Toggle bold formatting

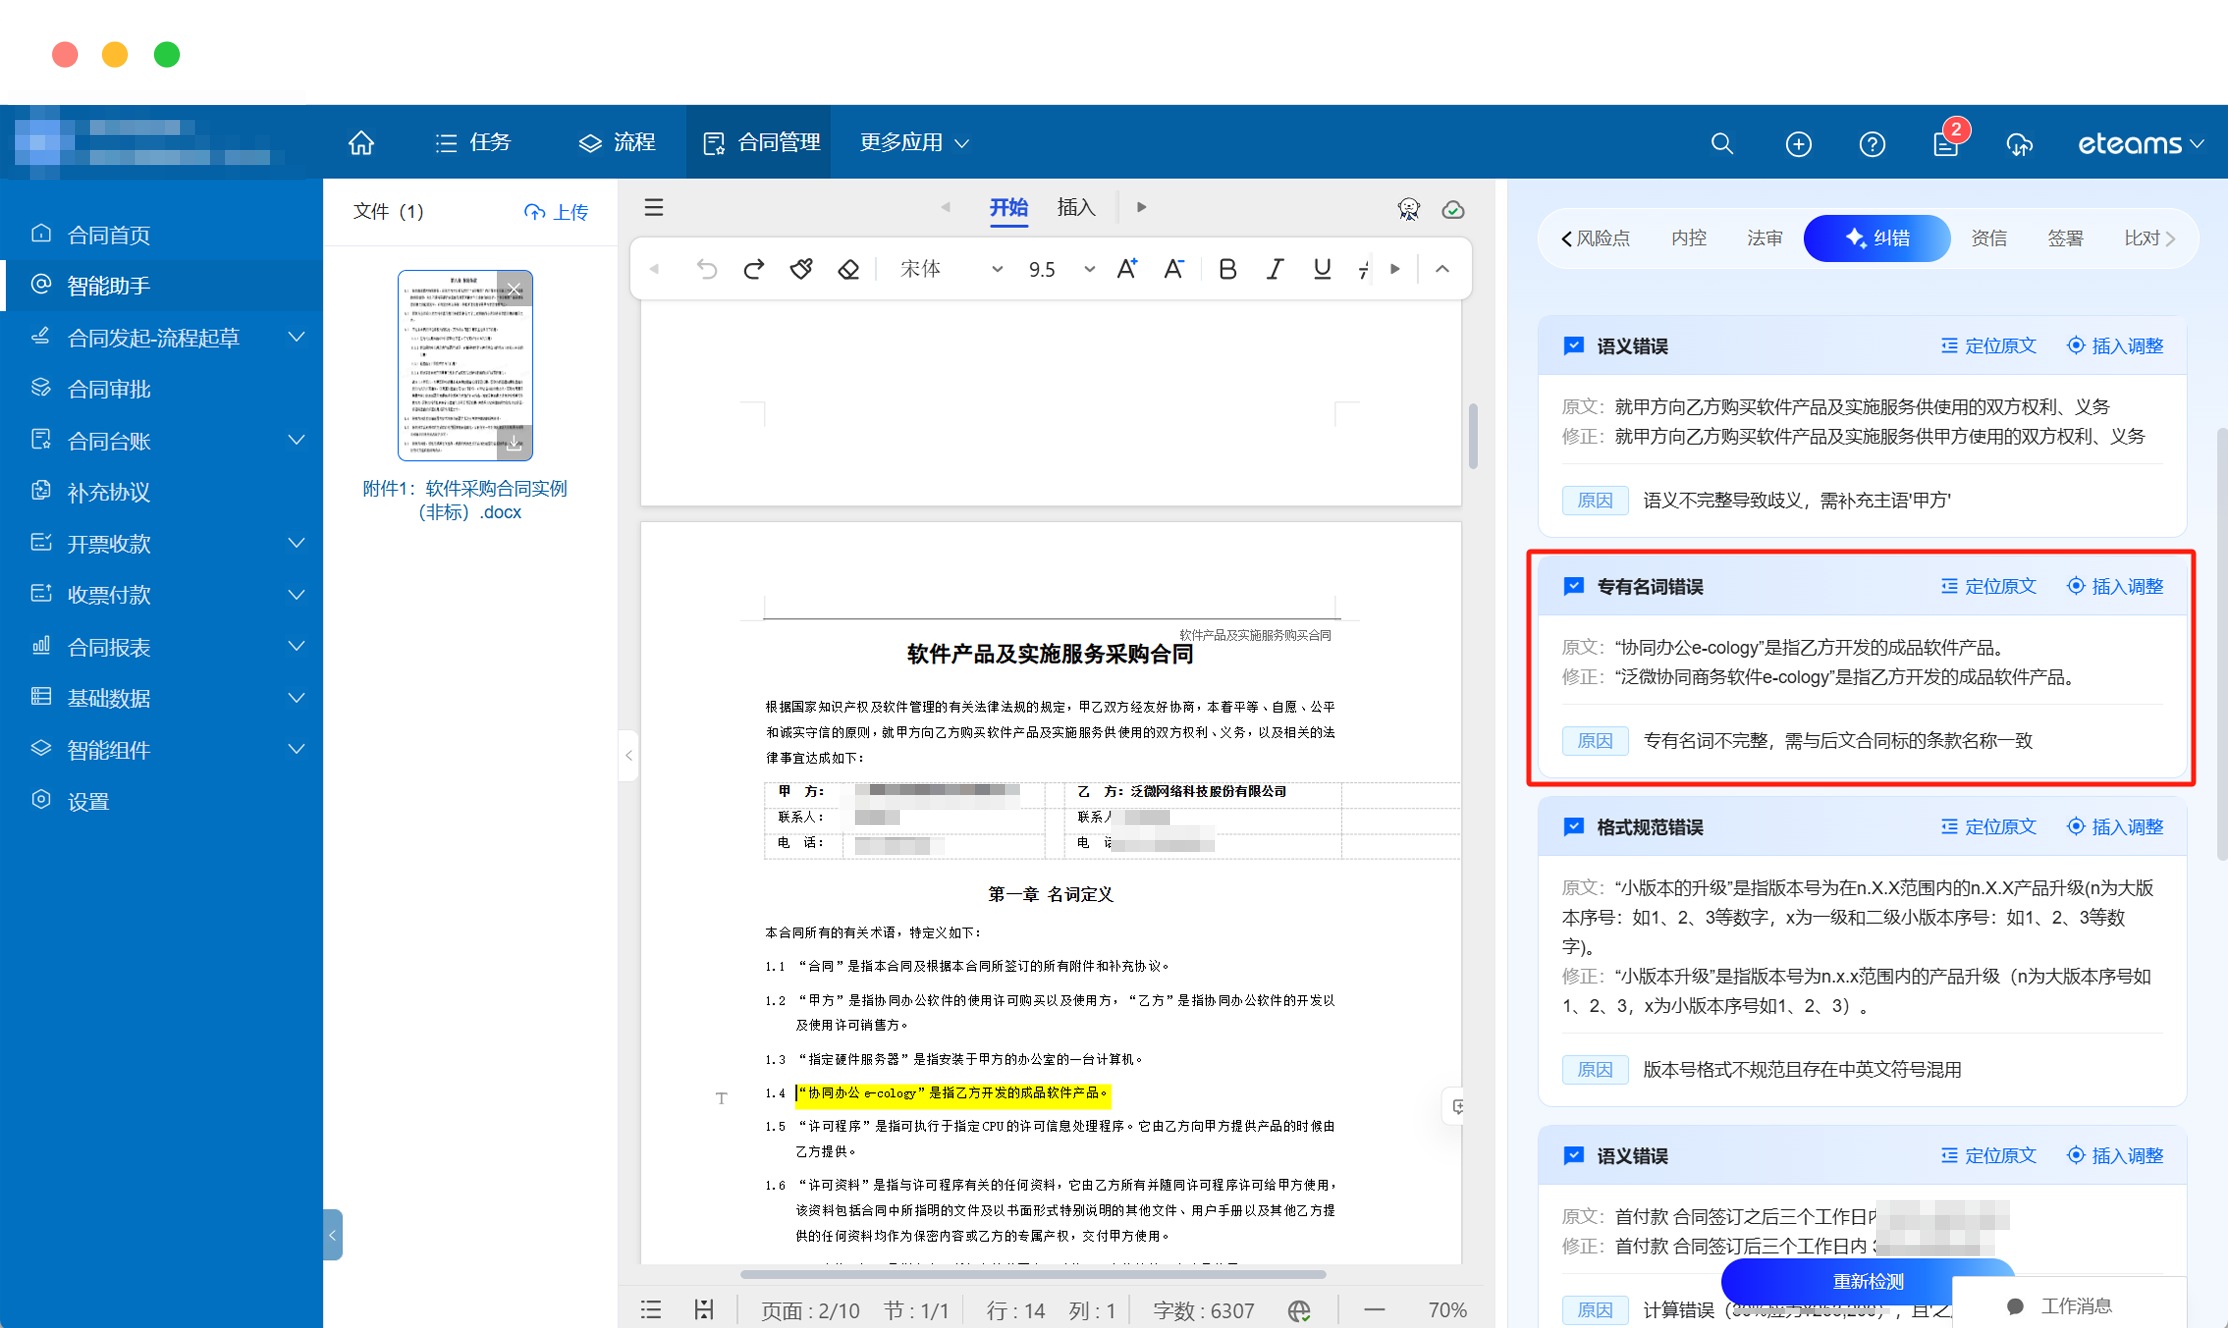pyautogui.click(x=1228, y=269)
